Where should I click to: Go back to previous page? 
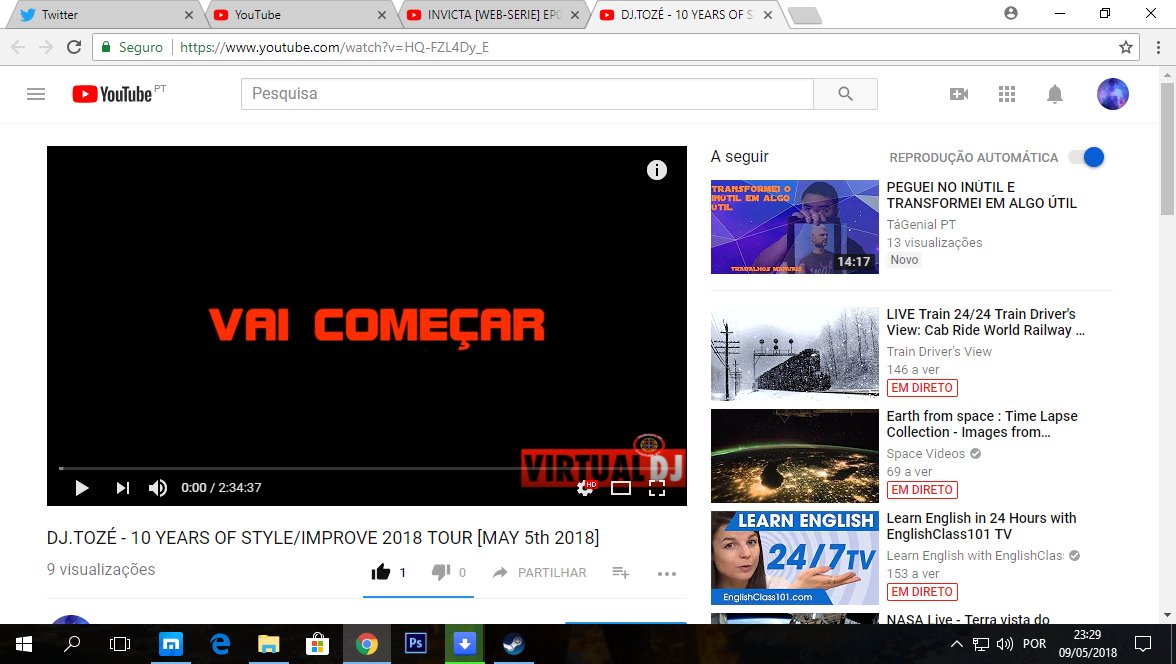(18, 47)
